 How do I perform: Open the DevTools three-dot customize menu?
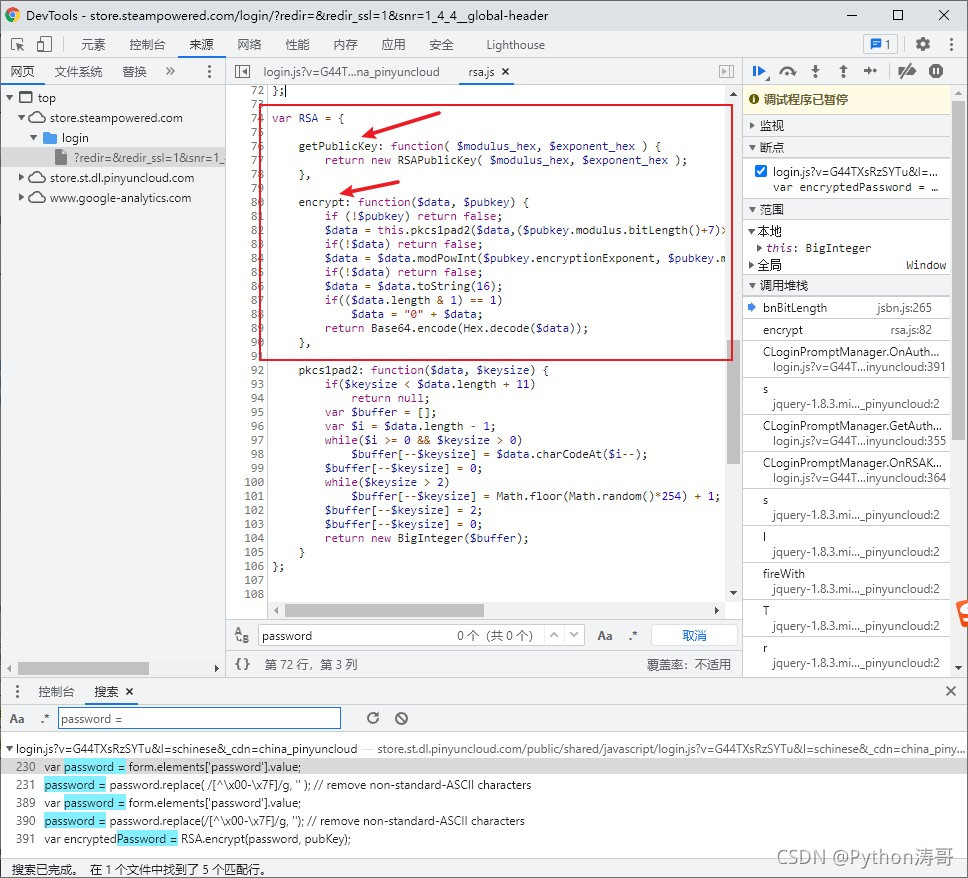(951, 44)
